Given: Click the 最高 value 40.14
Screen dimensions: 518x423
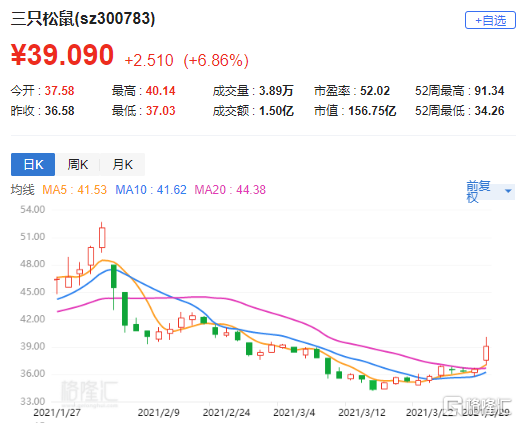Looking at the screenshot, I should tap(160, 91).
